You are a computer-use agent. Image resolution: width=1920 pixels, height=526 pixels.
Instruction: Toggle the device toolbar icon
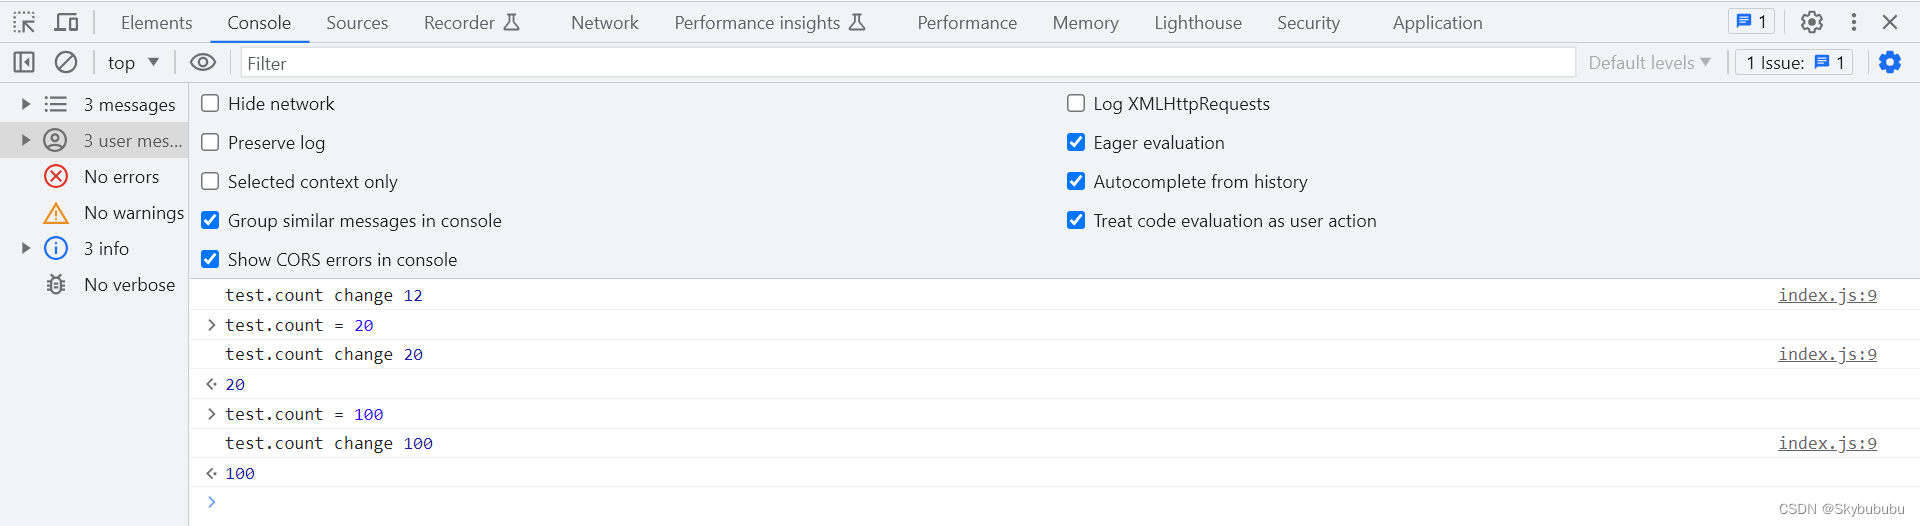point(67,22)
